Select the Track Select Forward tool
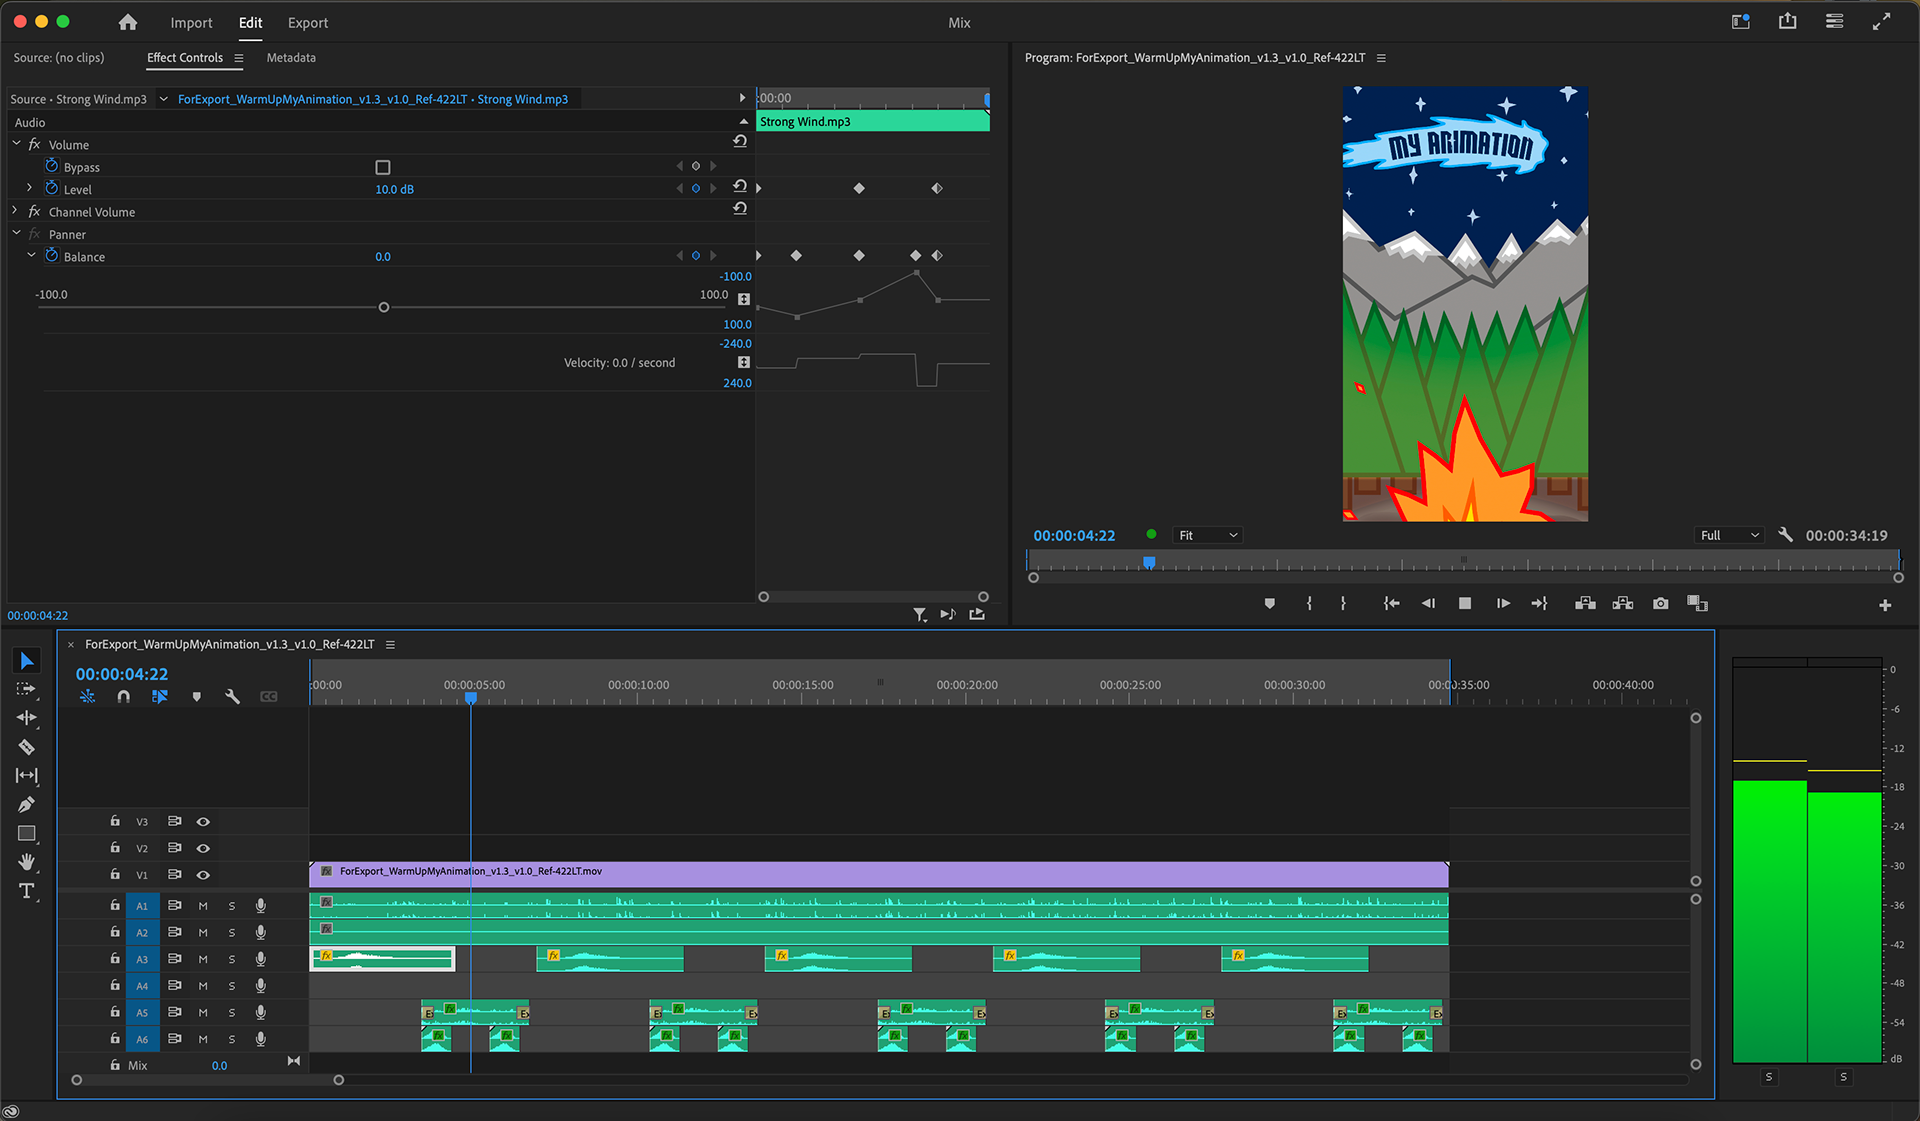Screen dimensions: 1920x1121 click(x=27, y=689)
